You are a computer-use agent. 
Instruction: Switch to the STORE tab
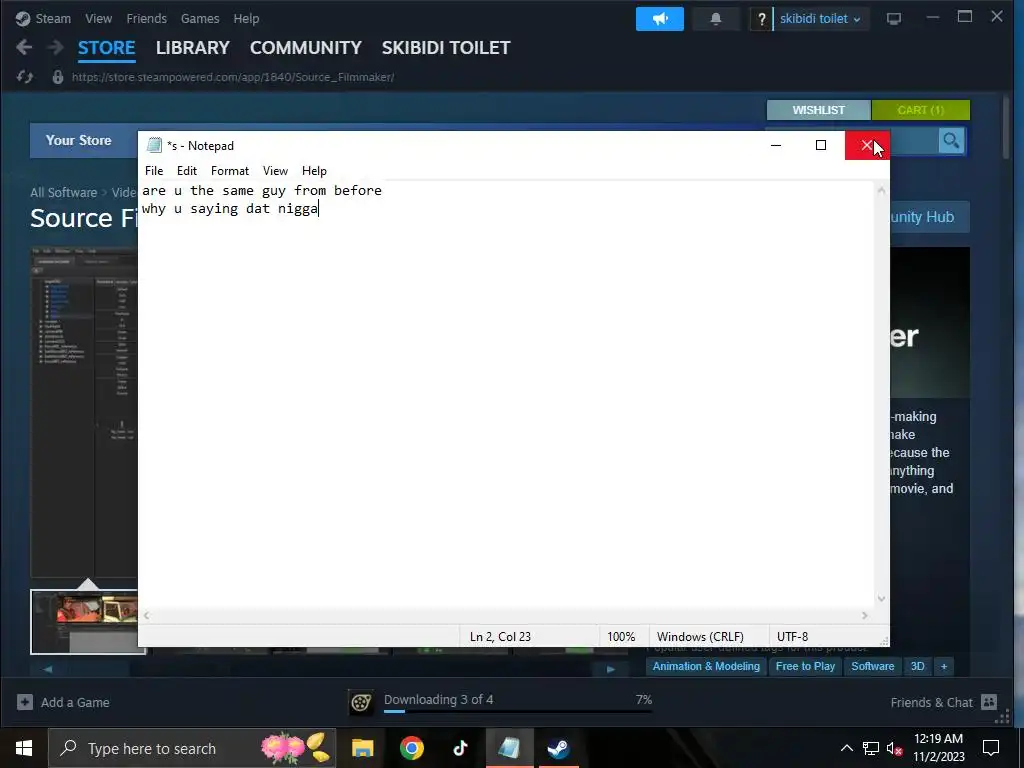[x=106, y=48]
